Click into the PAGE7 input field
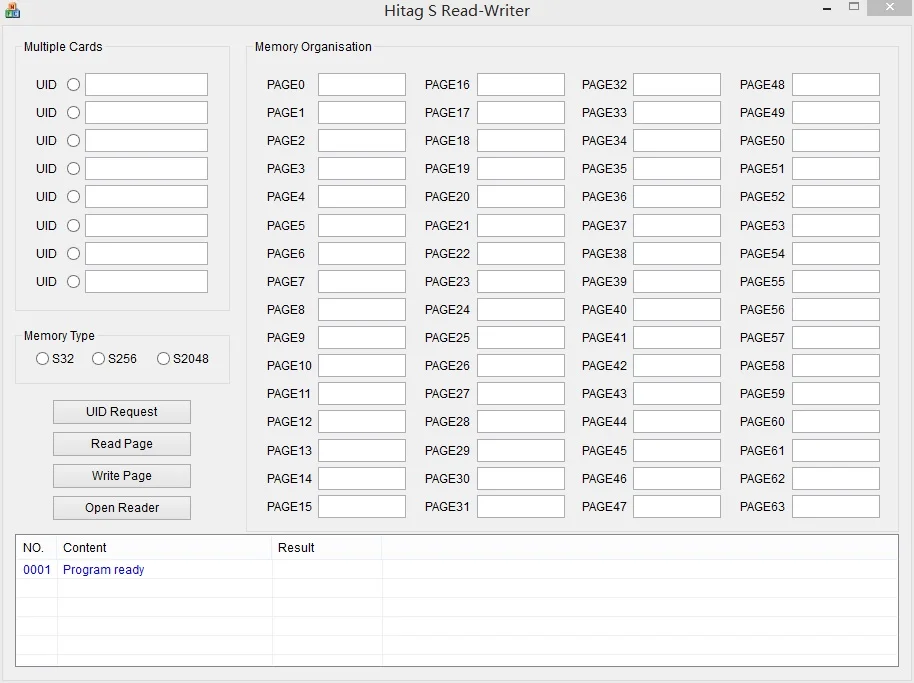This screenshot has height=683, width=914. pos(362,281)
